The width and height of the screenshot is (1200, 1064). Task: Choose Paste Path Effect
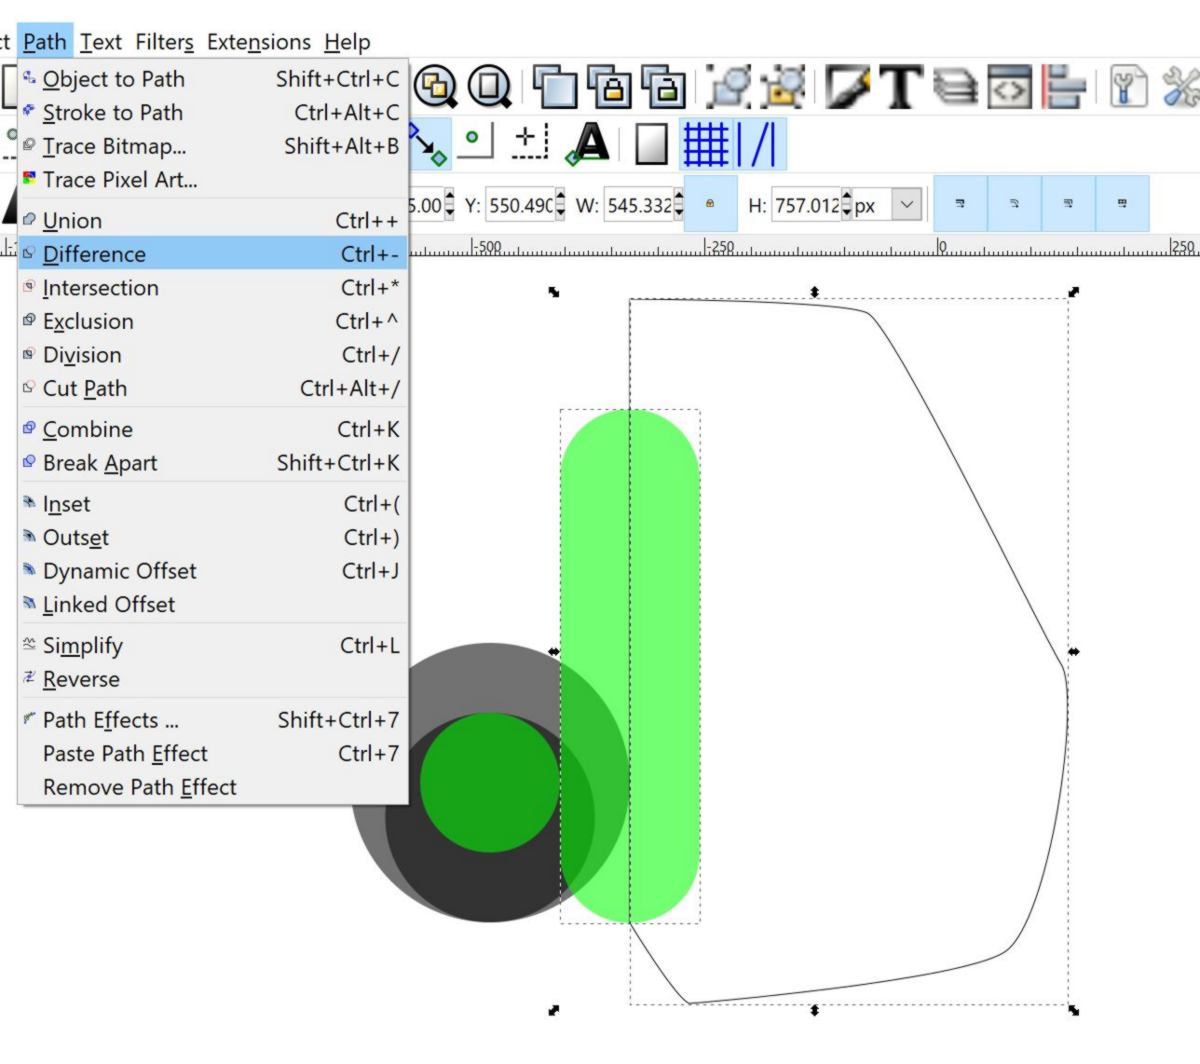pos(213,753)
